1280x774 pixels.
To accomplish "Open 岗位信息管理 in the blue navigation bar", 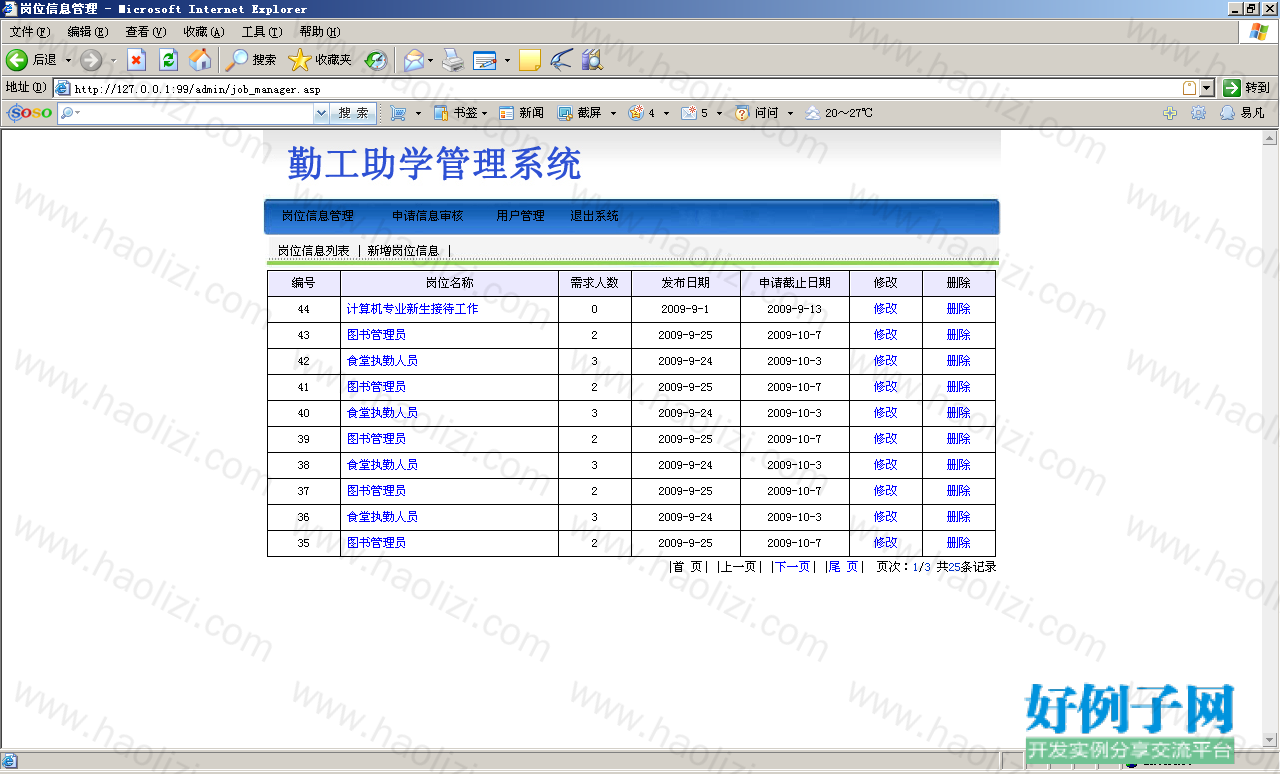I will pos(318,216).
